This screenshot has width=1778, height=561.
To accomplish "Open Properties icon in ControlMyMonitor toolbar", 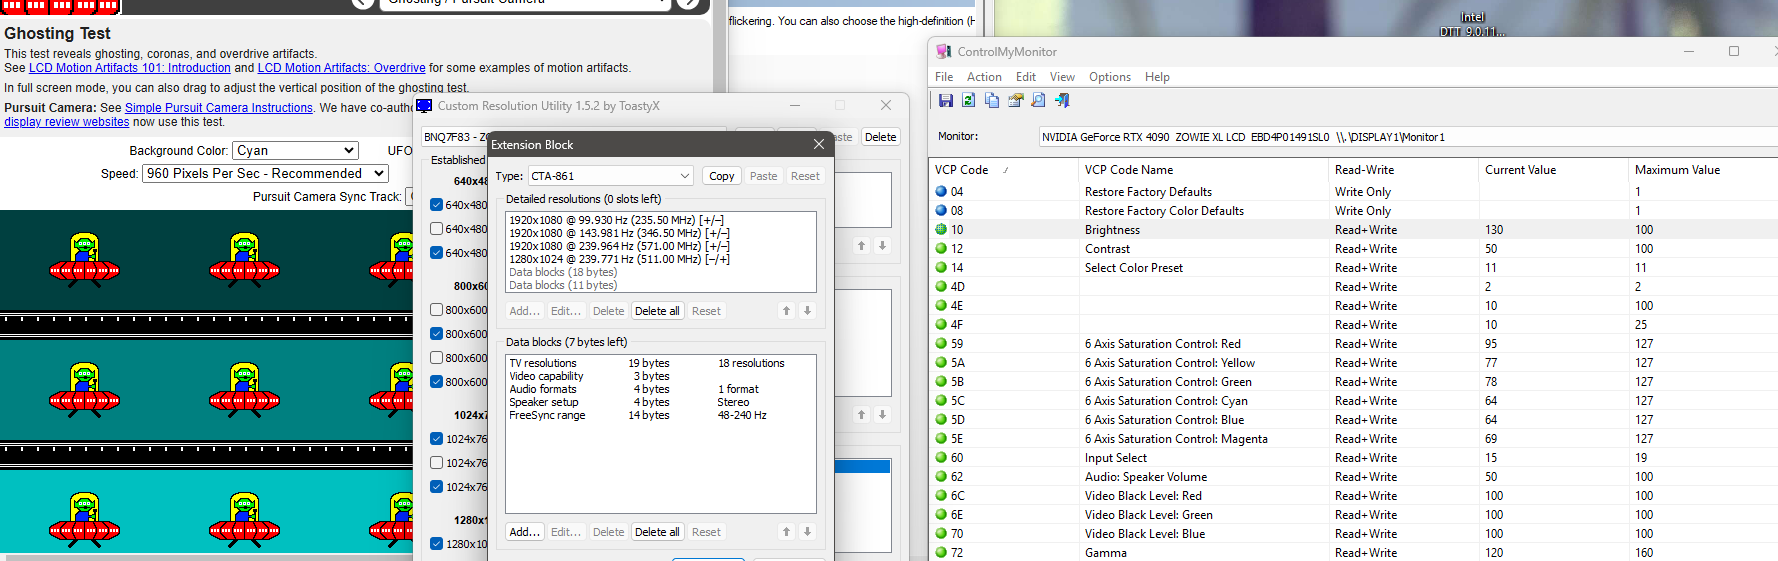I will click(x=1015, y=100).
